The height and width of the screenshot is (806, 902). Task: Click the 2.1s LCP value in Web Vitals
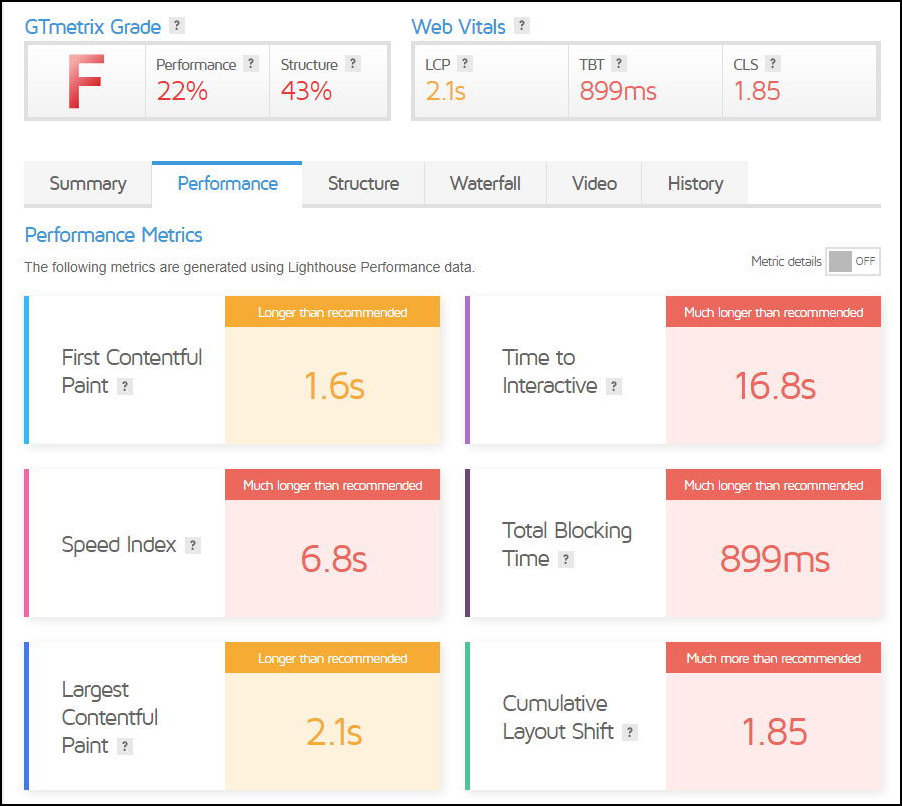point(445,91)
